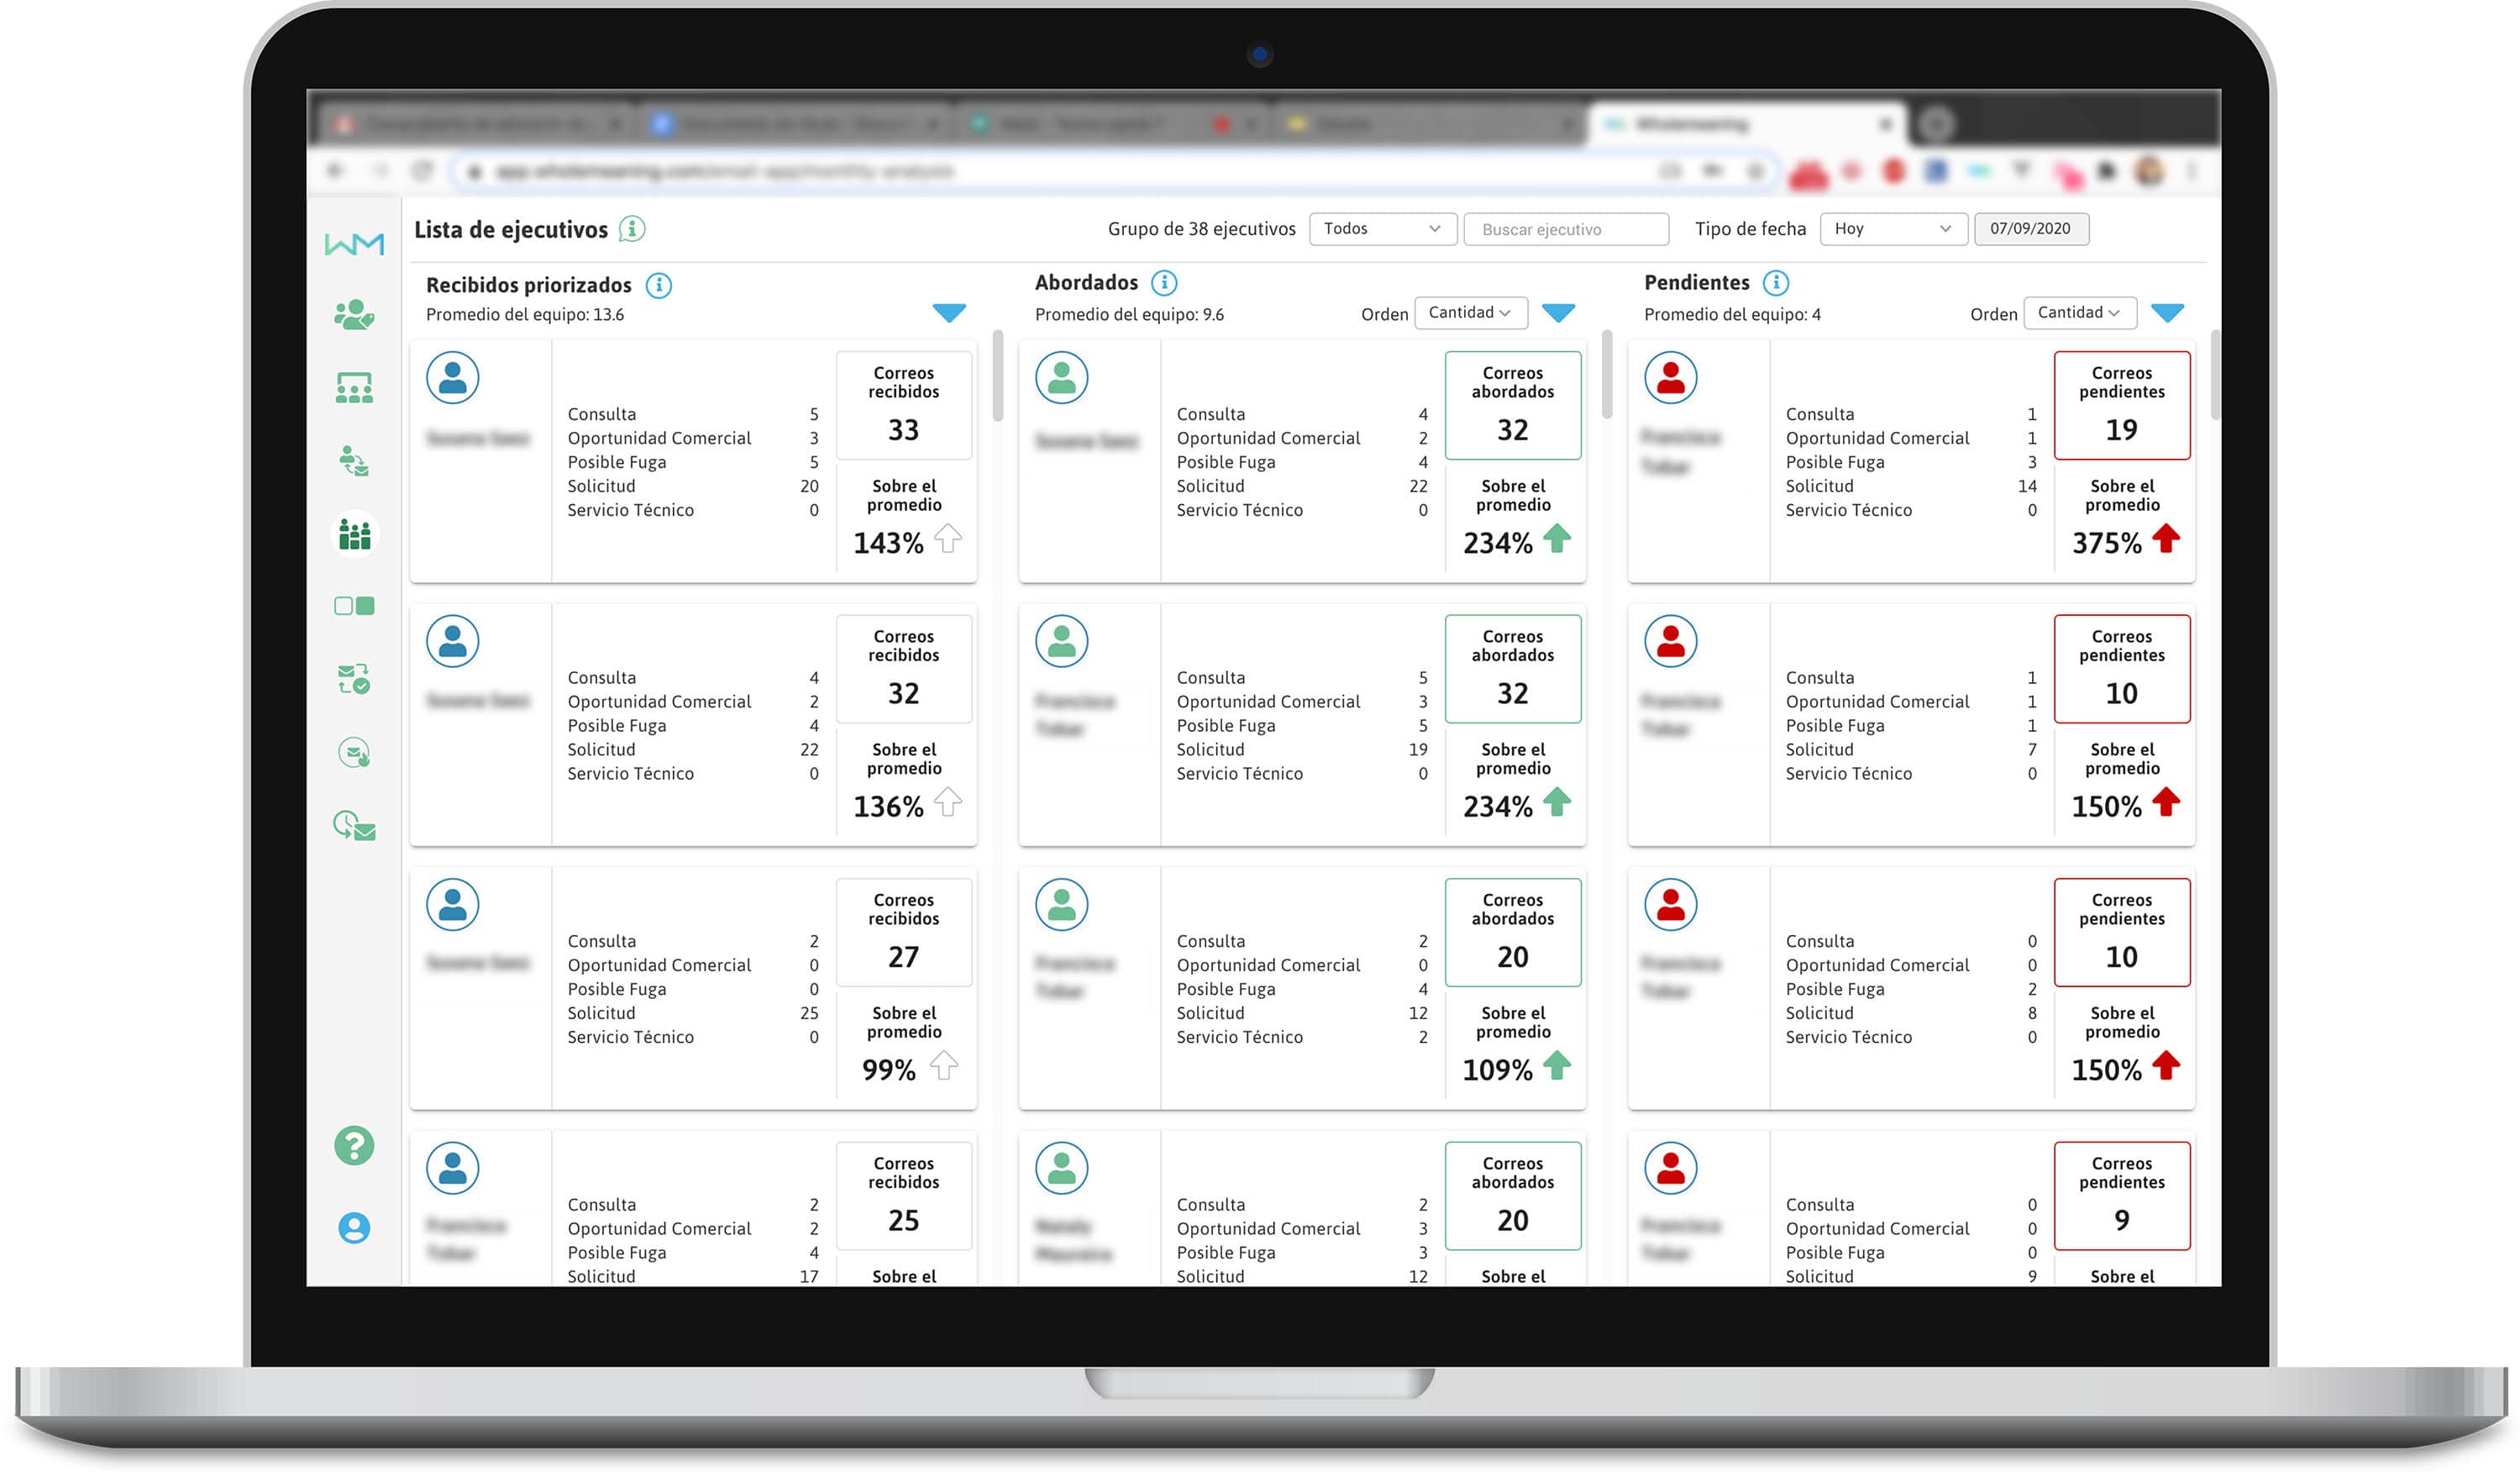Click the first green avatar in Abordados column
The image size is (2520, 1472).
coord(1062,377)
